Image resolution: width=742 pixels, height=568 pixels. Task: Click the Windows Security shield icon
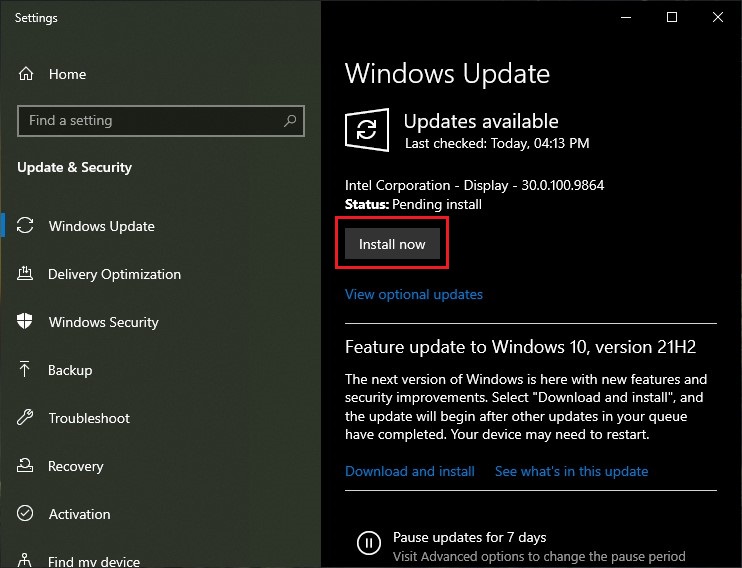click(x=25, y=321)
